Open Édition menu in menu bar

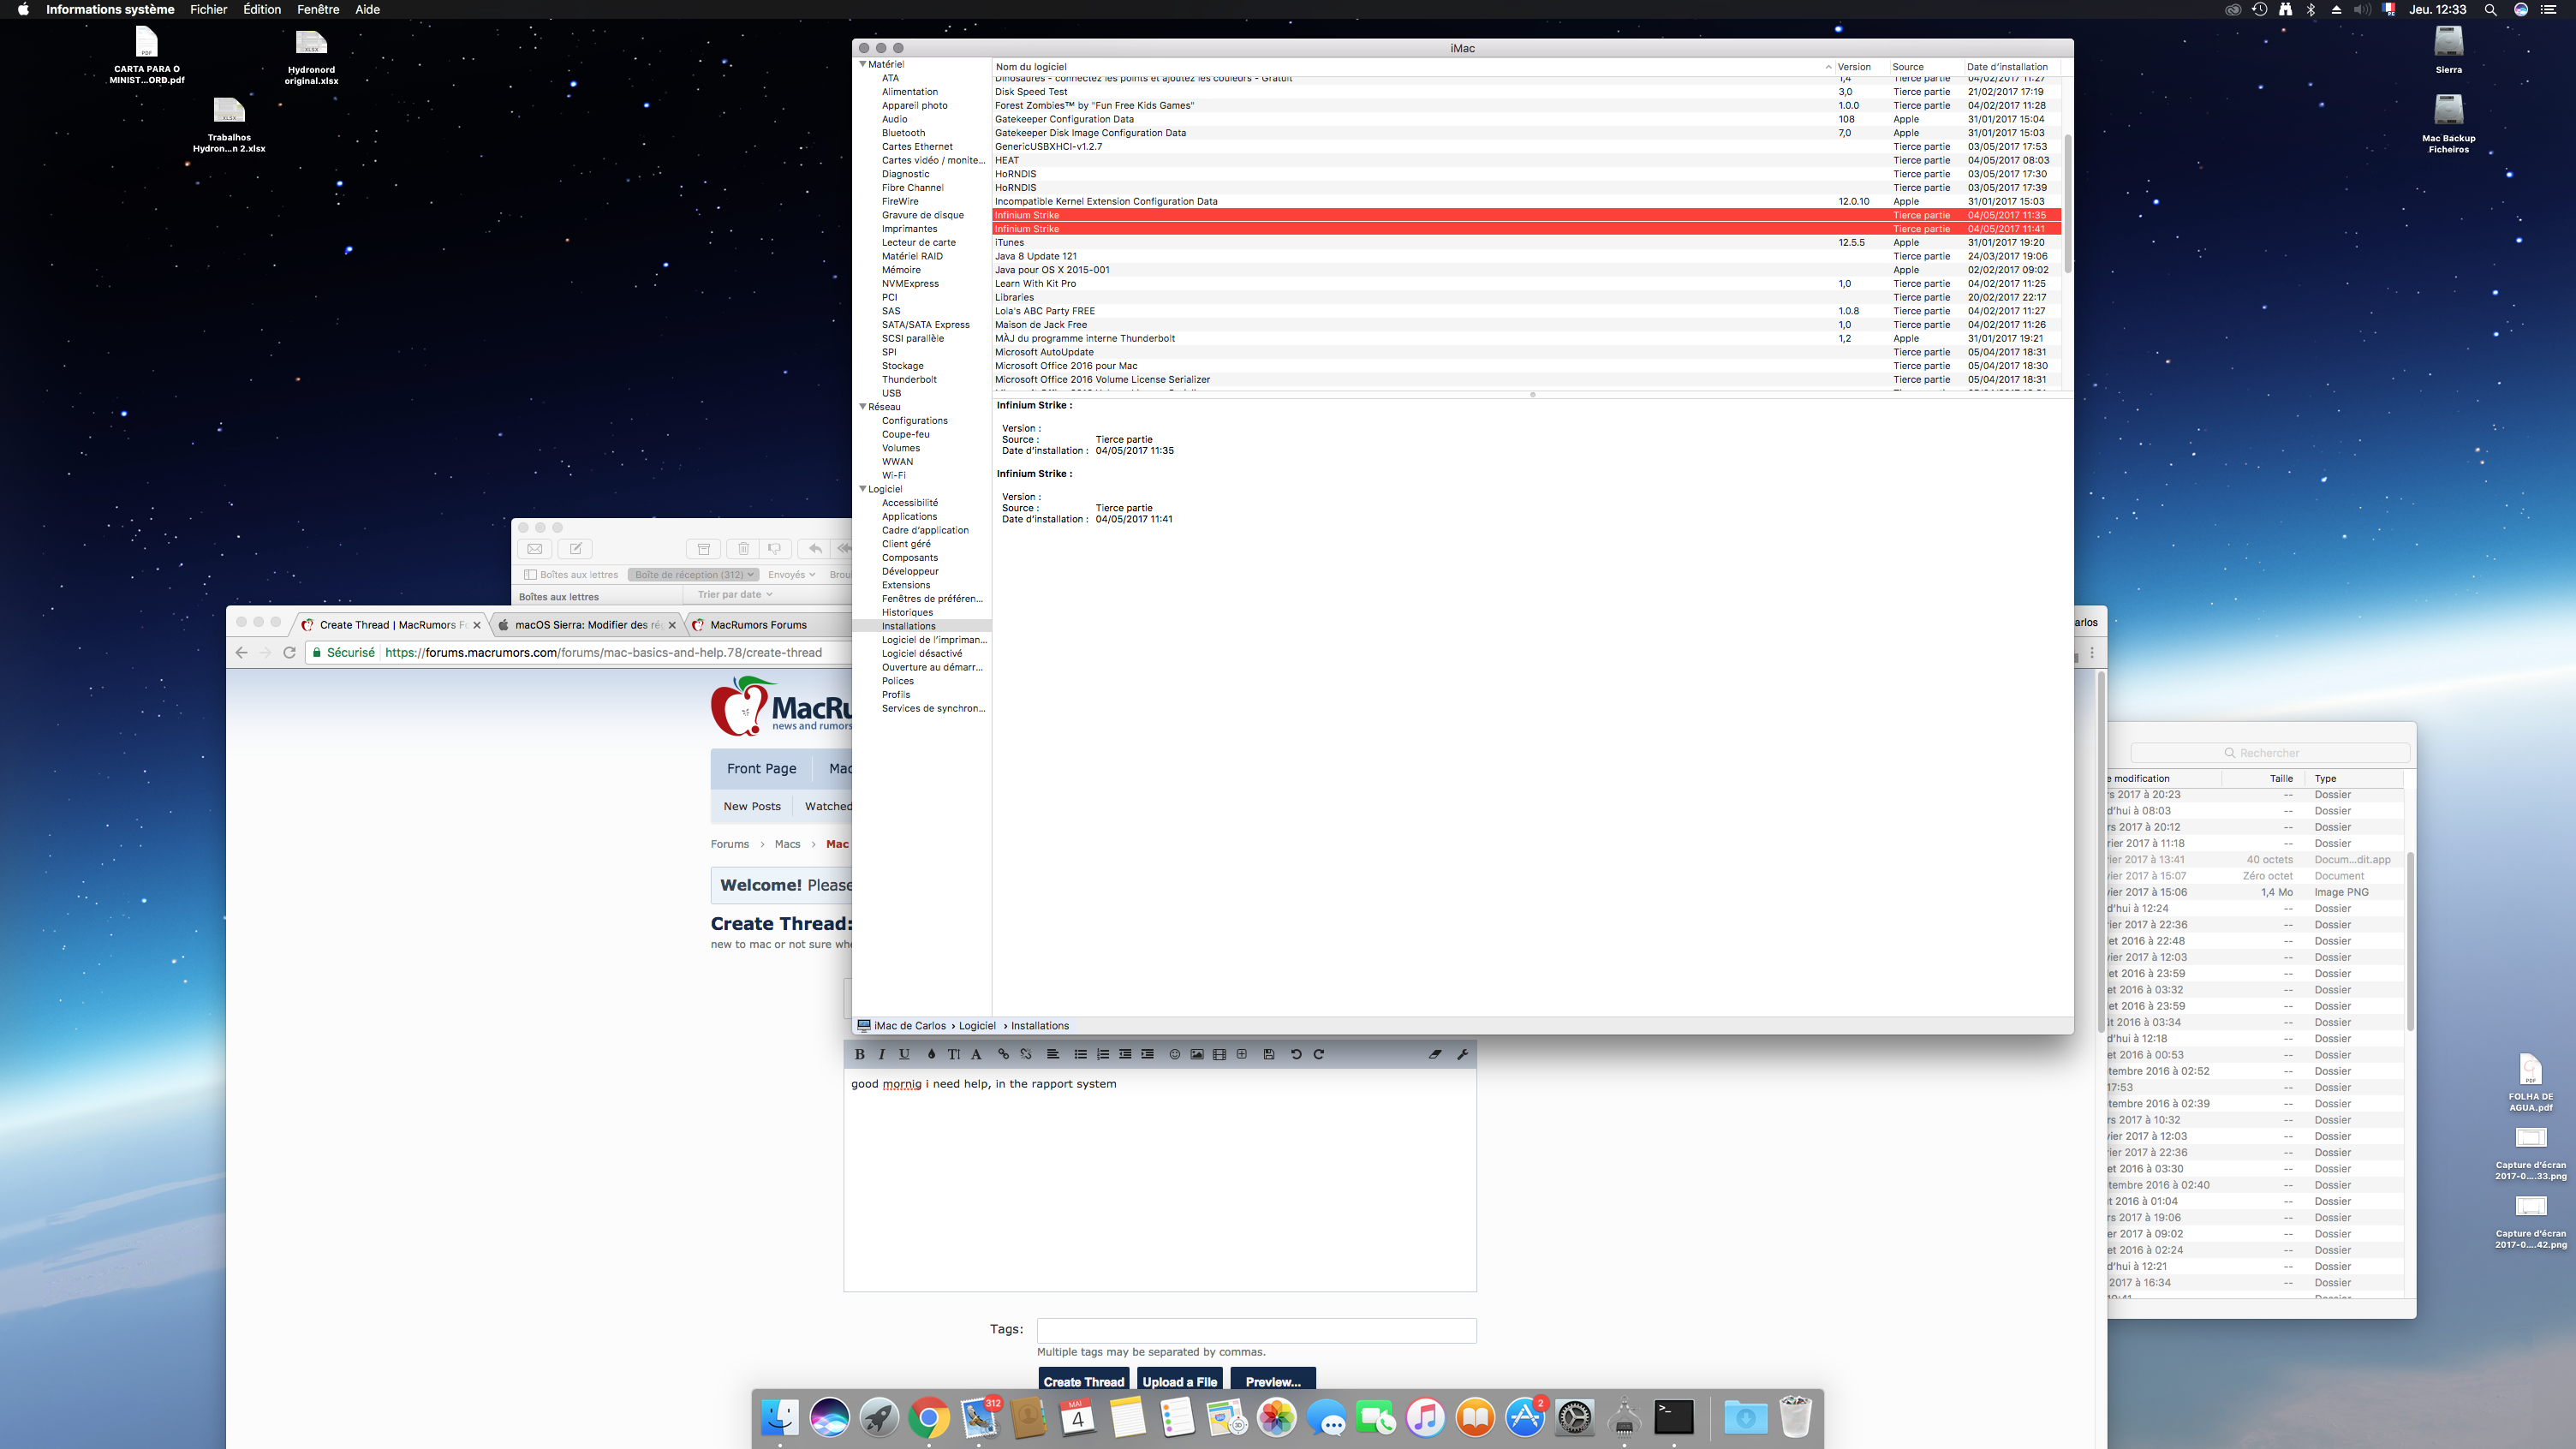[x=262, y=9]
